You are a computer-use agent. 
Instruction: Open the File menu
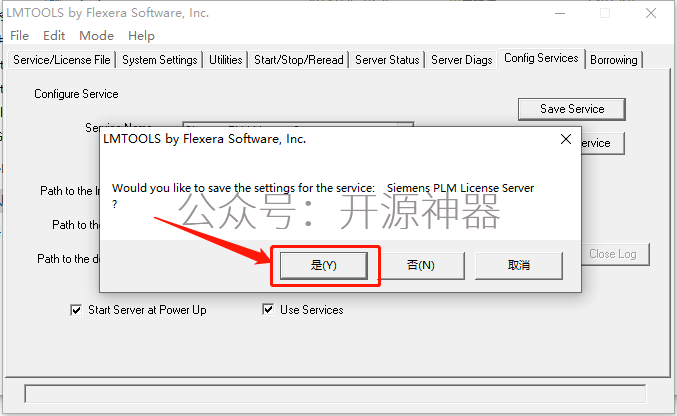click(19, 36)
